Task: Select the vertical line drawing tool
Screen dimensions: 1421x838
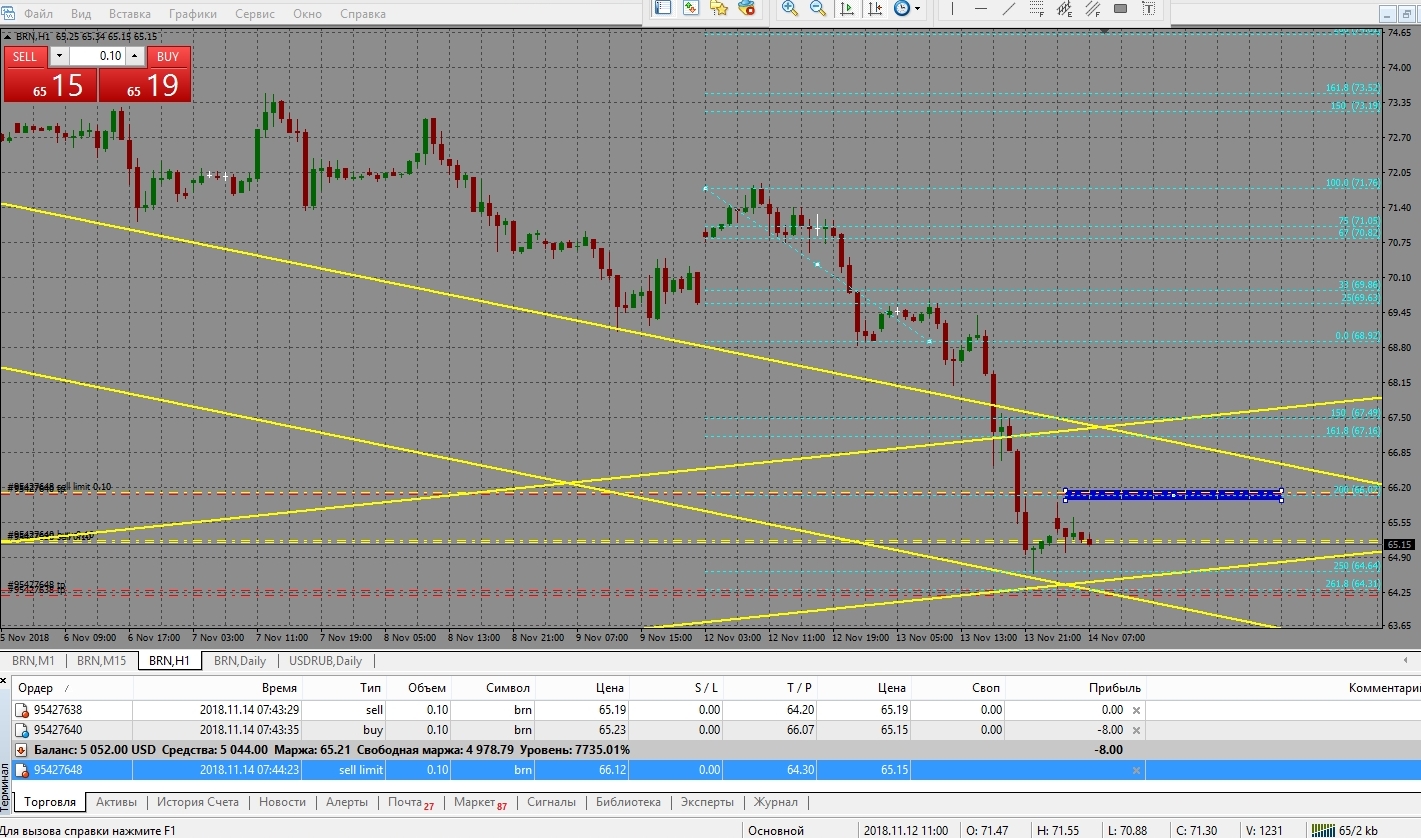Action: click(952, 8)
